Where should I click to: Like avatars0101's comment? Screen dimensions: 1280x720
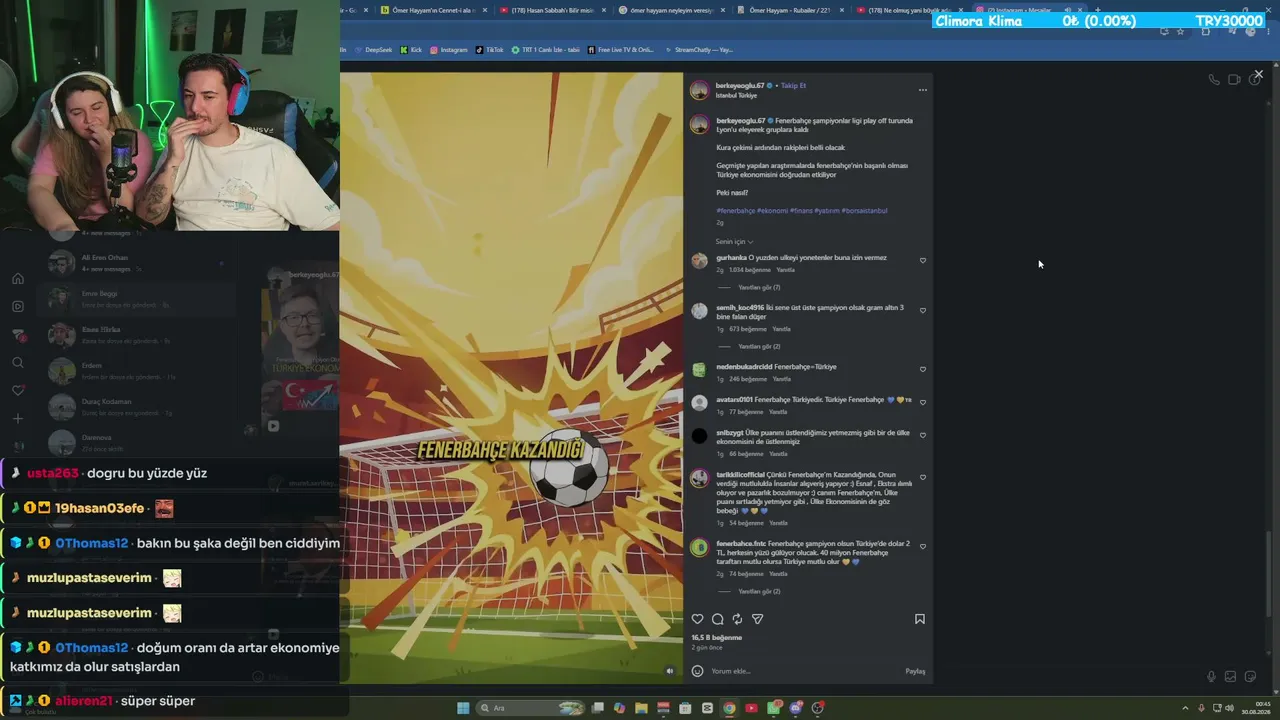[x=922, y=402]
